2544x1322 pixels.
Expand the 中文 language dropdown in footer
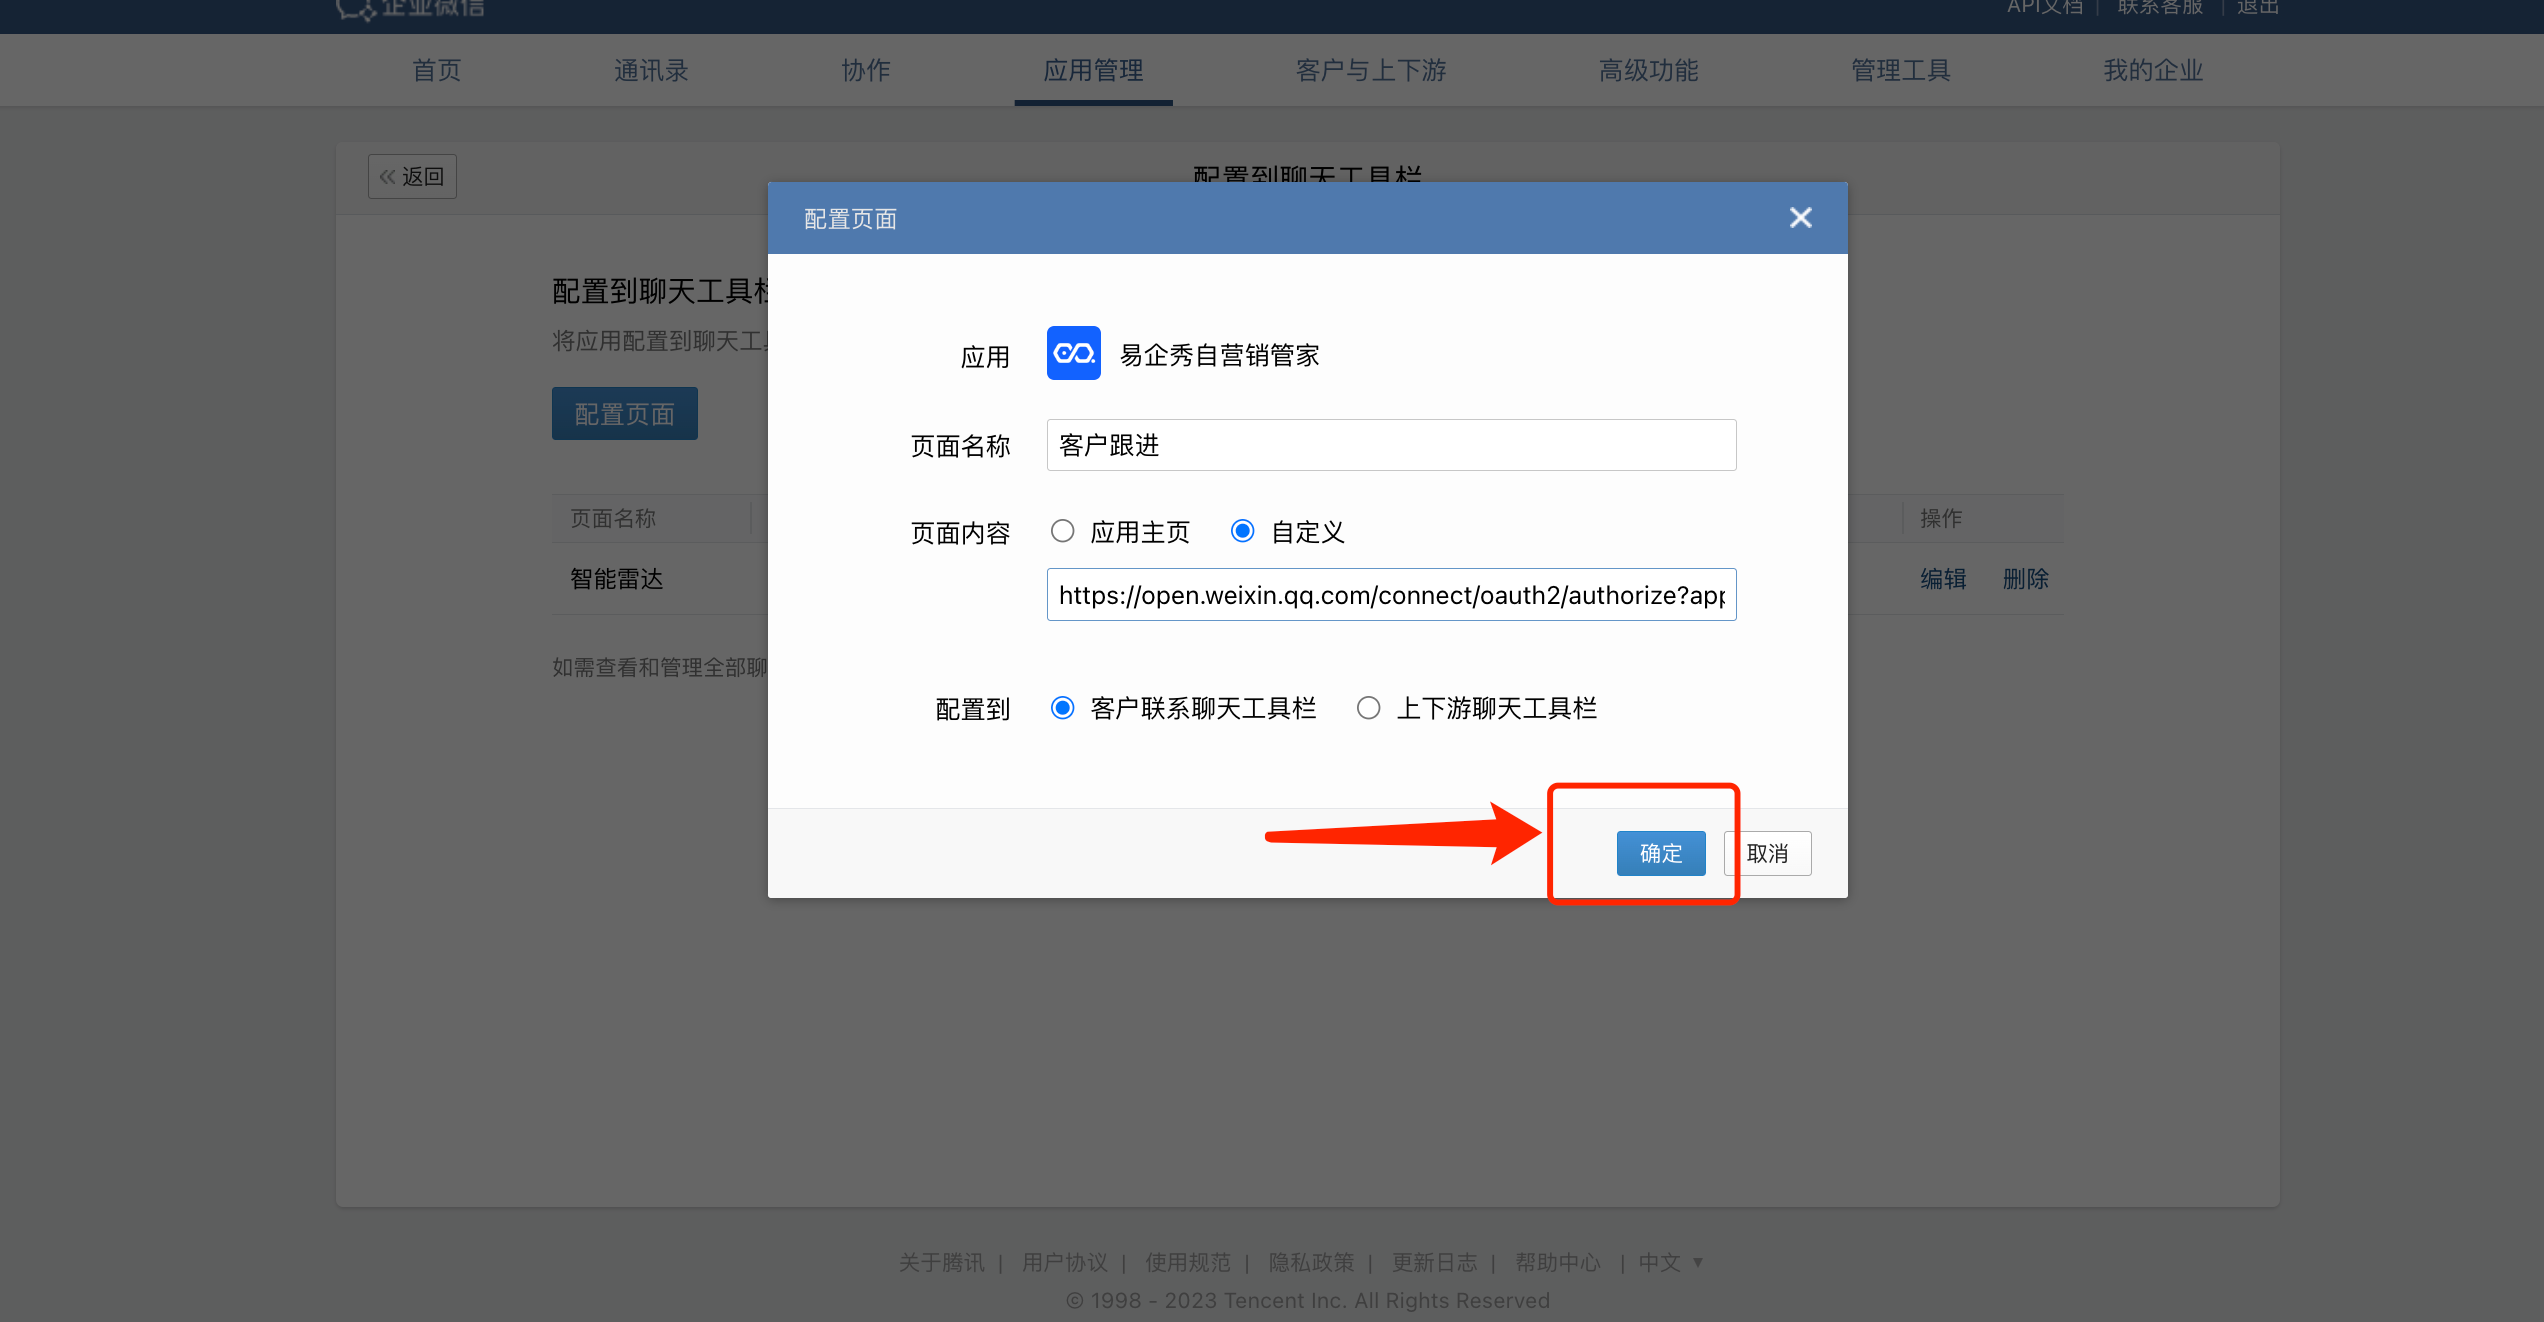[x=1670, y=1262]
